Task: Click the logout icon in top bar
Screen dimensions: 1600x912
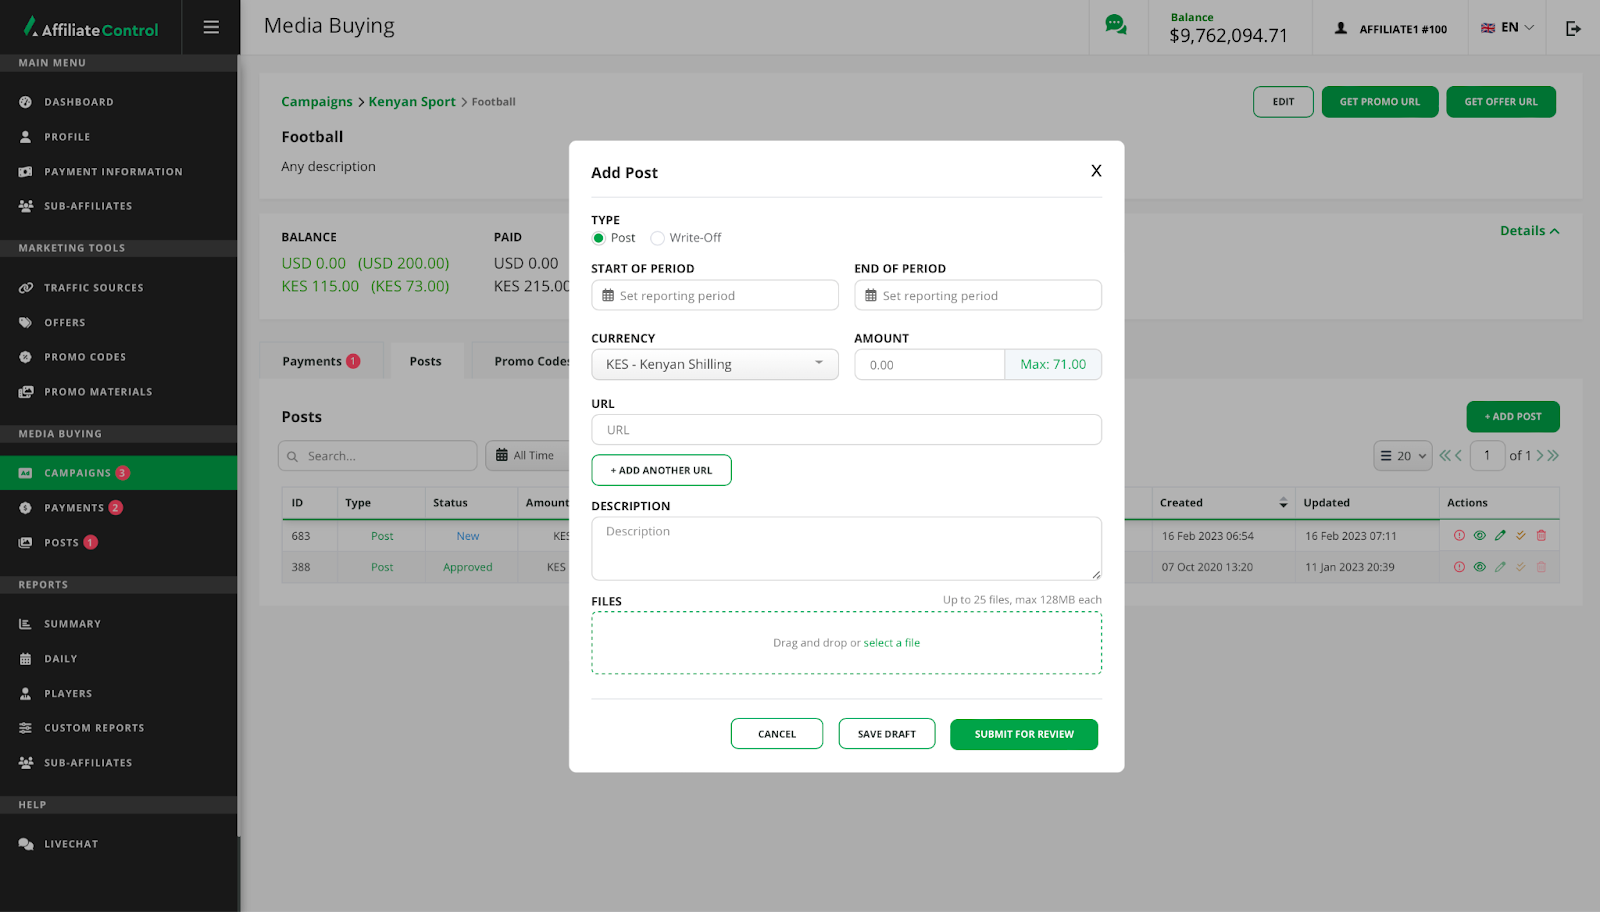Action: 1573,28
